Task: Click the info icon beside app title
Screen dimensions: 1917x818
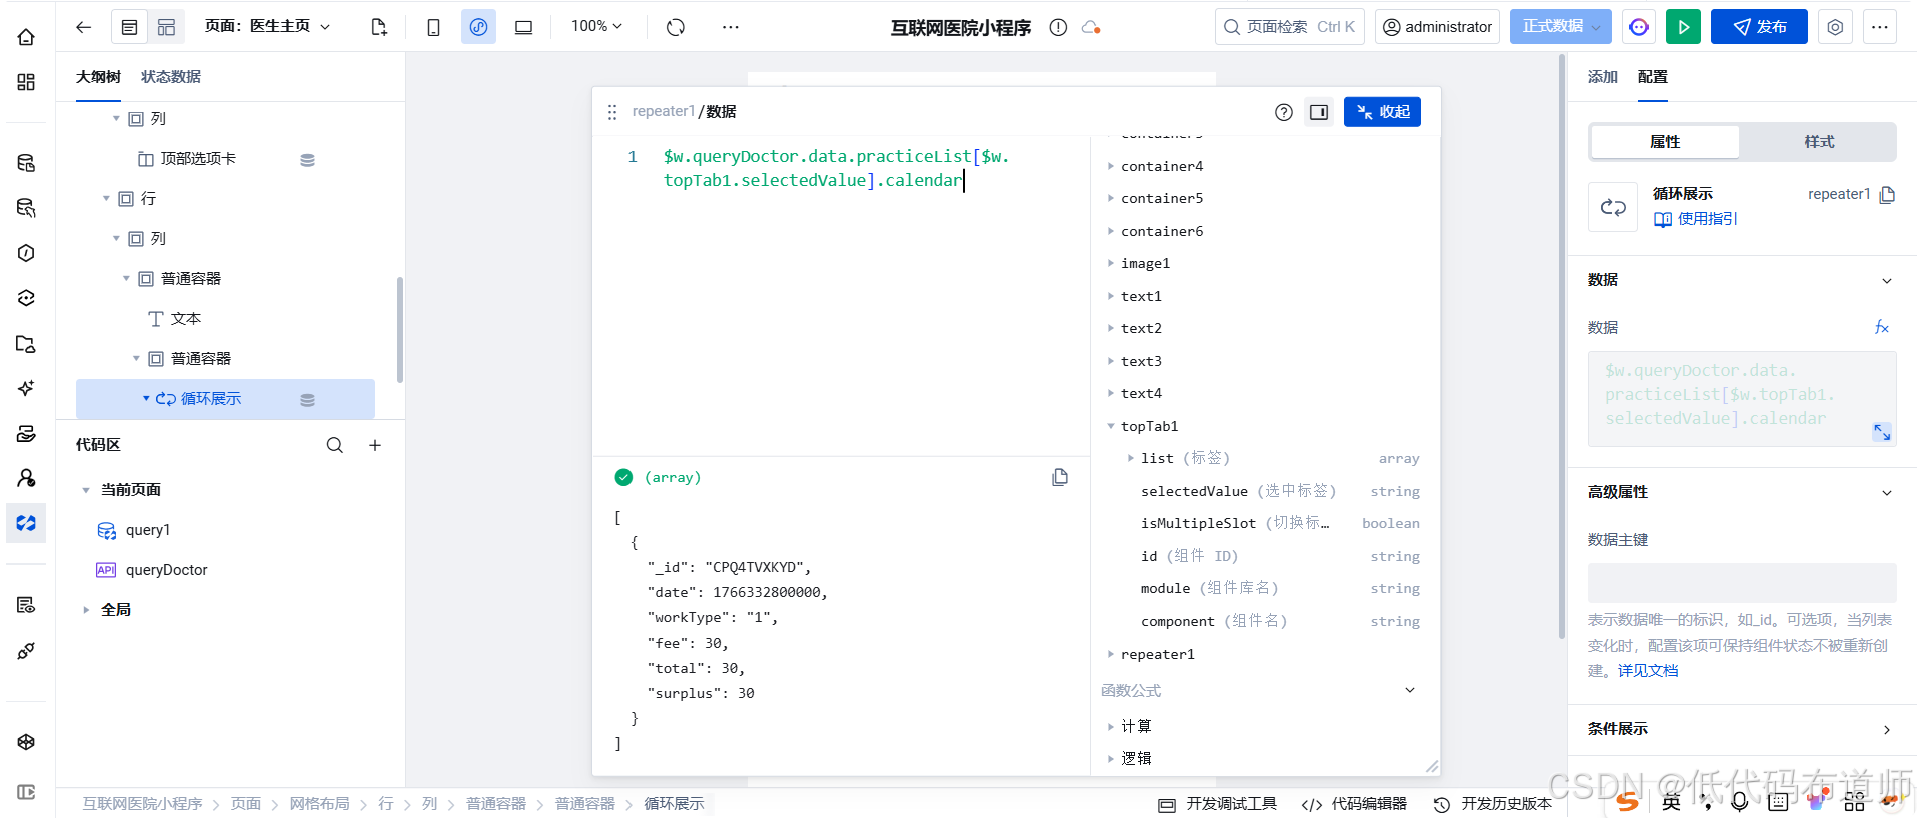Action: 1058,28
